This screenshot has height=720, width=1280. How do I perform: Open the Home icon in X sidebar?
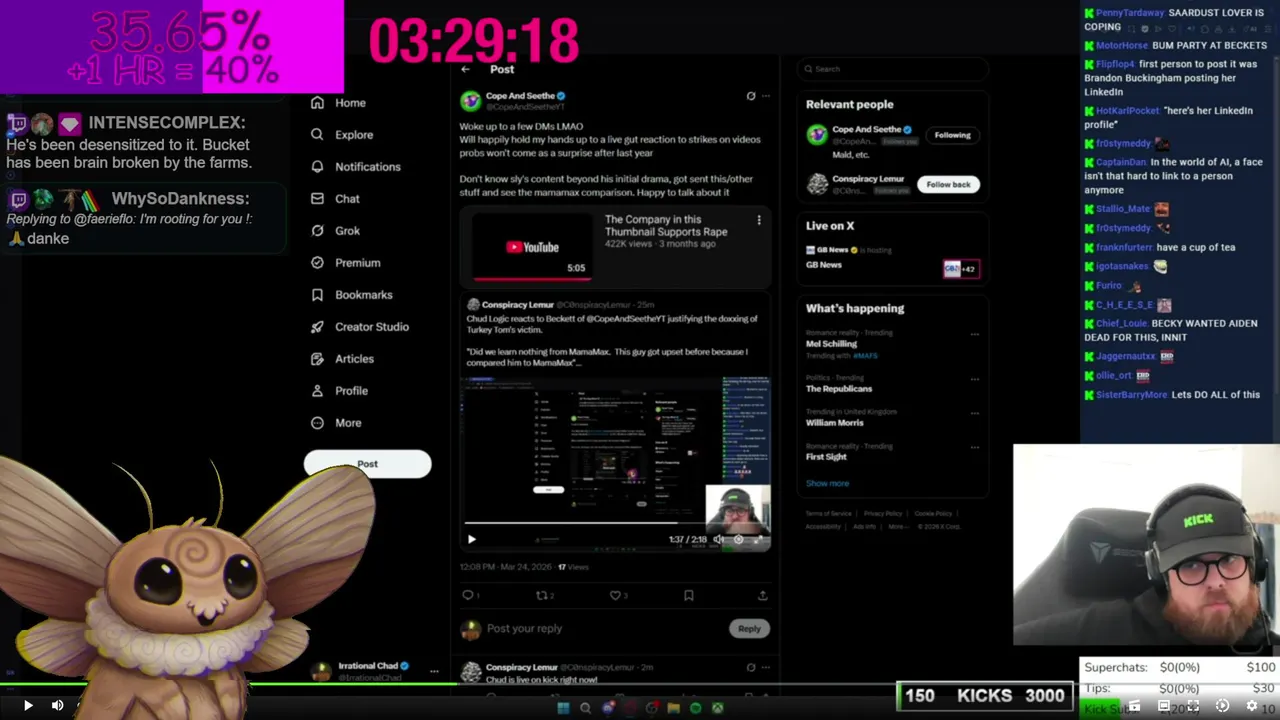click(x=317, y=103)
